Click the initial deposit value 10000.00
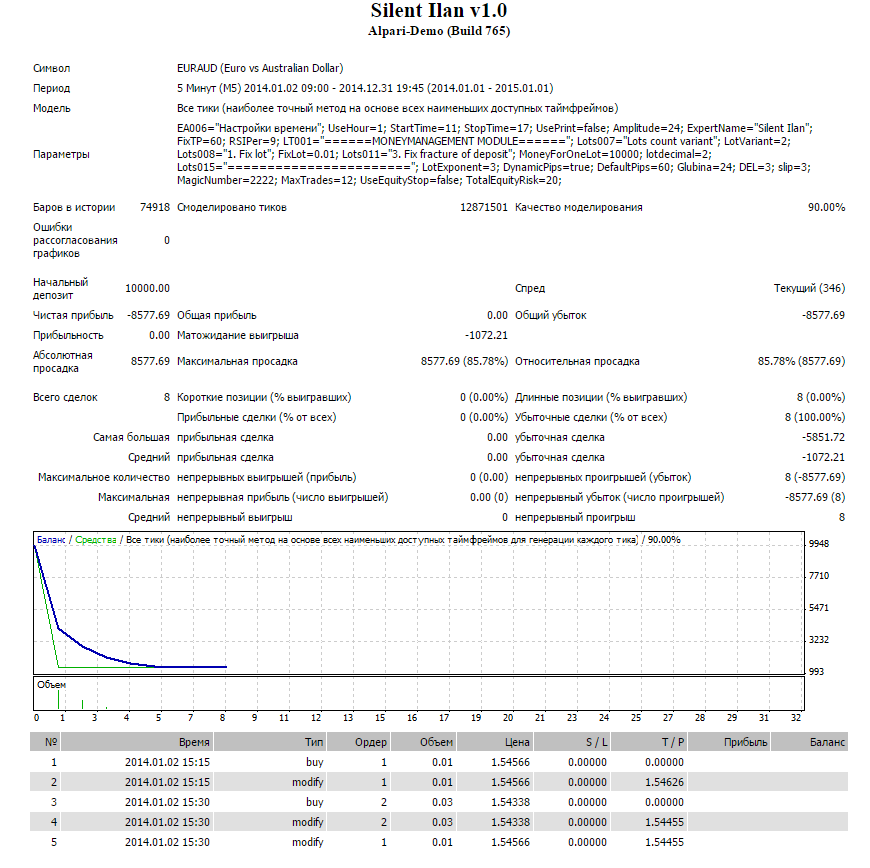Screen dimensions: 870x868 (147, 288)
